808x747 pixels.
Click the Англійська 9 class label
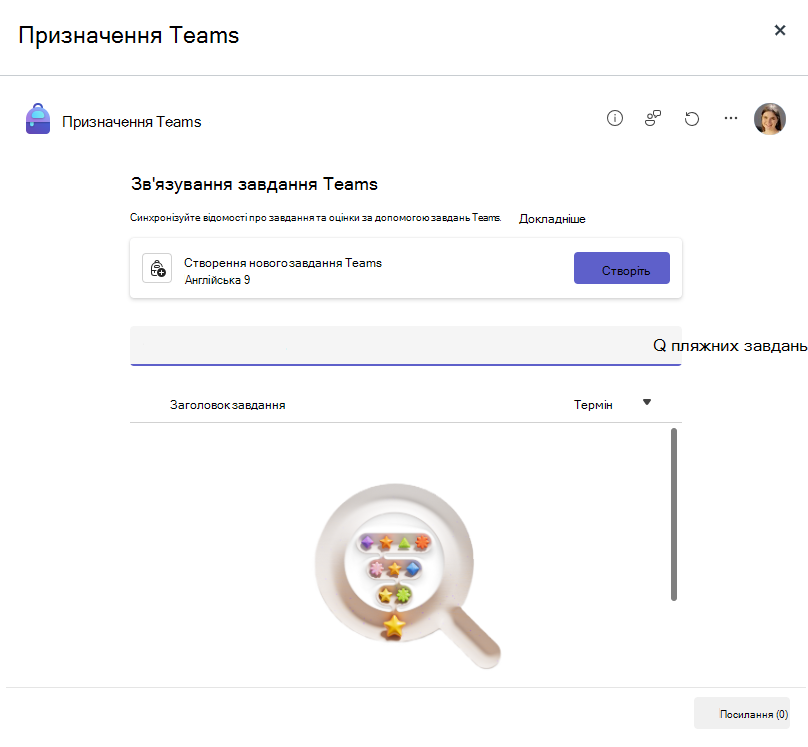(217, 280)
